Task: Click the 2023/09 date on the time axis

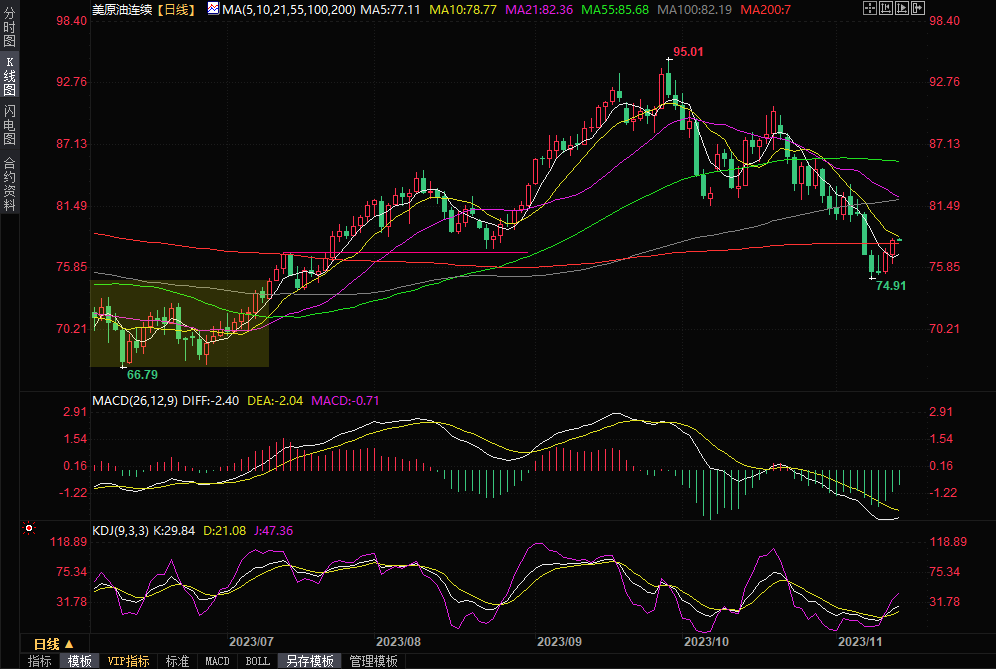Action: pyautogui.click(x=560, y=641)
